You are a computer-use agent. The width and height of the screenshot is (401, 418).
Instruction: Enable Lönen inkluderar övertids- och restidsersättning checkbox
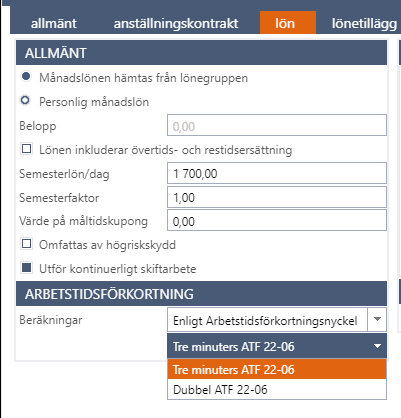pos(27,149)
